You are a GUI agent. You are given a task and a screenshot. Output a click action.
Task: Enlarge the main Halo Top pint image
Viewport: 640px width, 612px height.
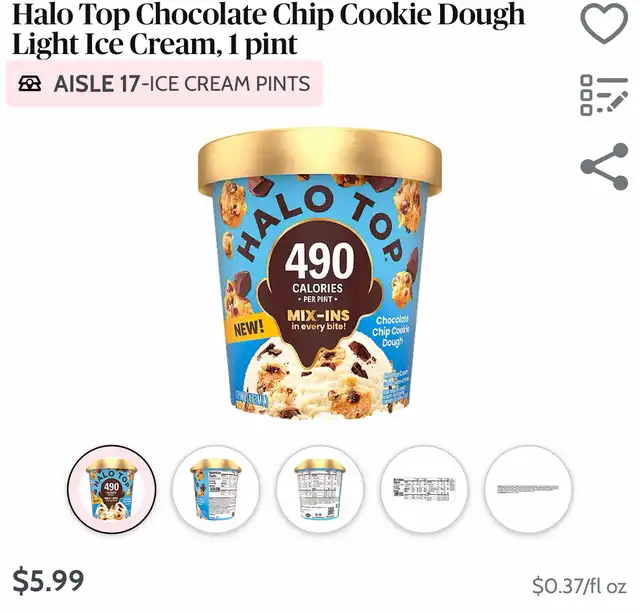click(x=320, y=274)
